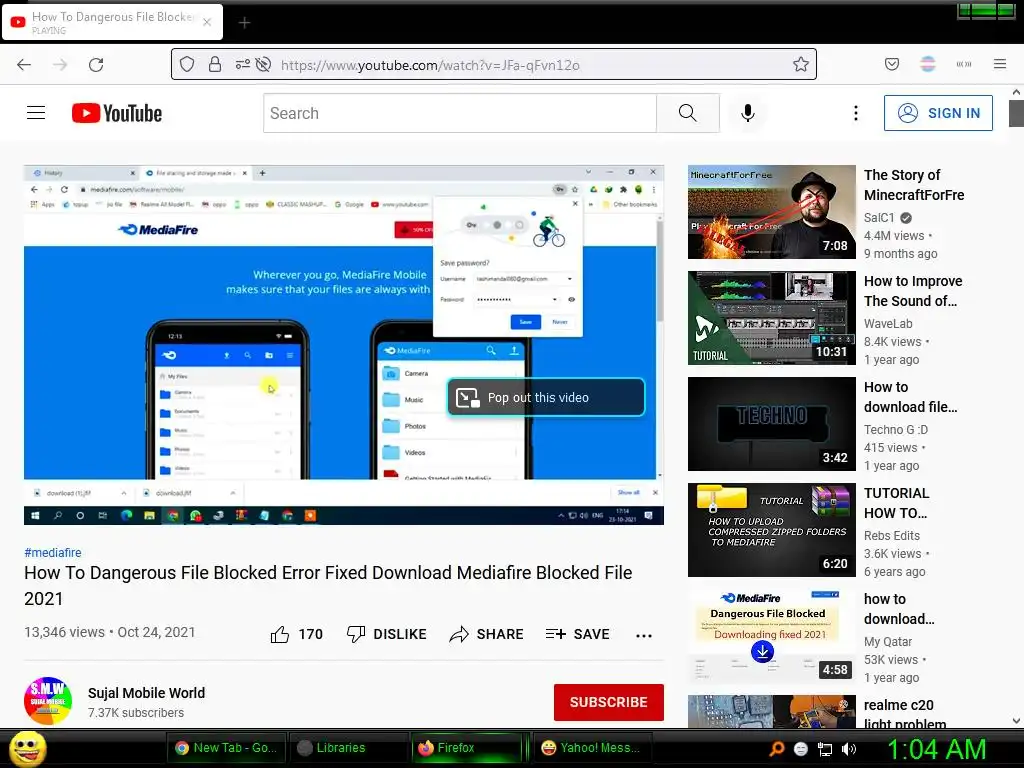The image size is (1024, 768).
Task: Click the page vertical scrollbar thumb
Action: tap(1016, 113)
